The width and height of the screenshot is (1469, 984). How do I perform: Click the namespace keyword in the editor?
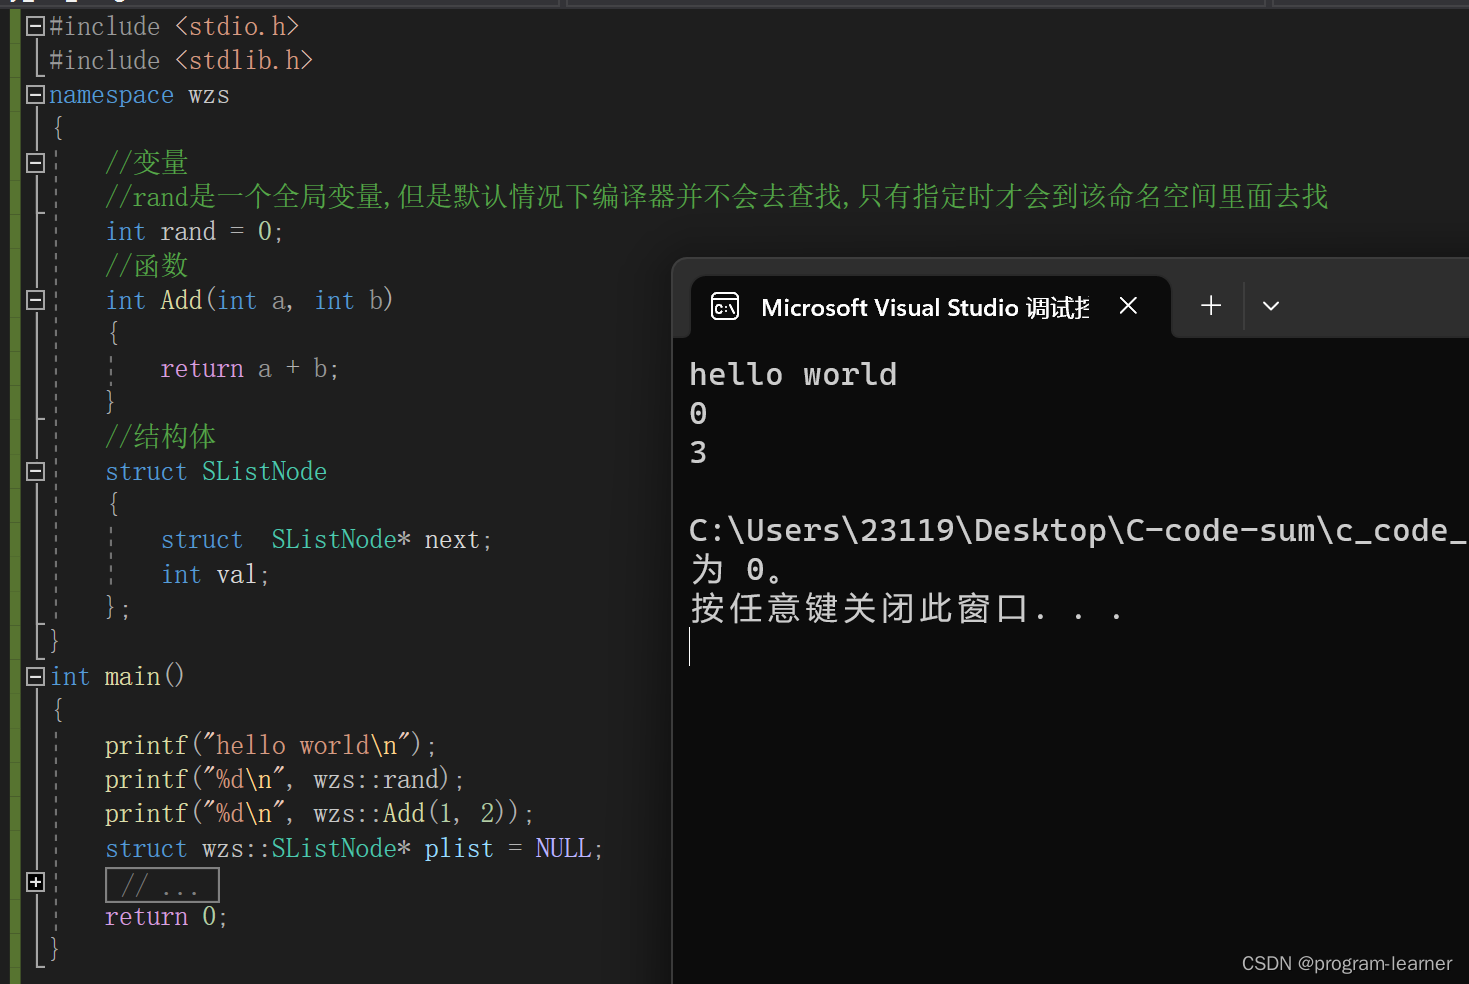tap(111, 95)
